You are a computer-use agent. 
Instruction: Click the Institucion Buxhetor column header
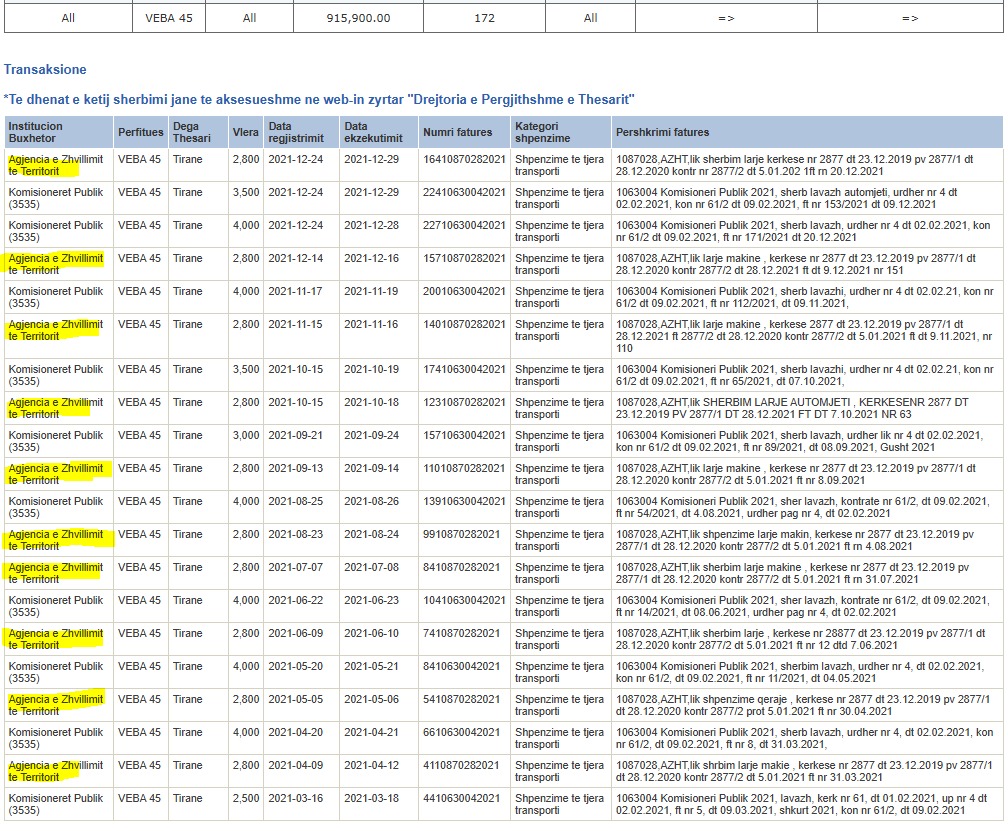[36, 132]
